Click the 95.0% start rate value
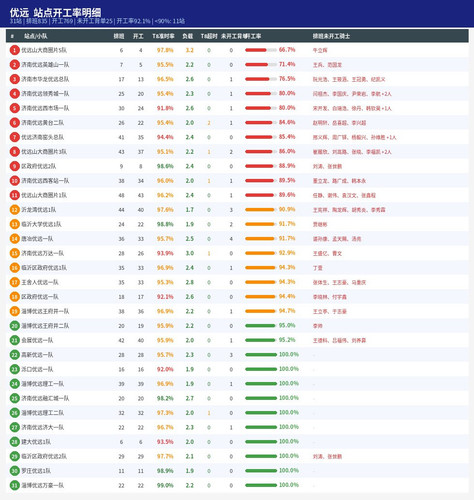474x500 pixels. [287, 326]
